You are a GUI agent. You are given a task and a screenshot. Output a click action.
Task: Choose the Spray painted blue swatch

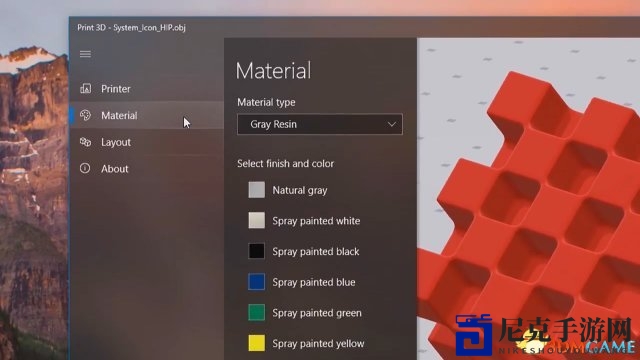256,282
